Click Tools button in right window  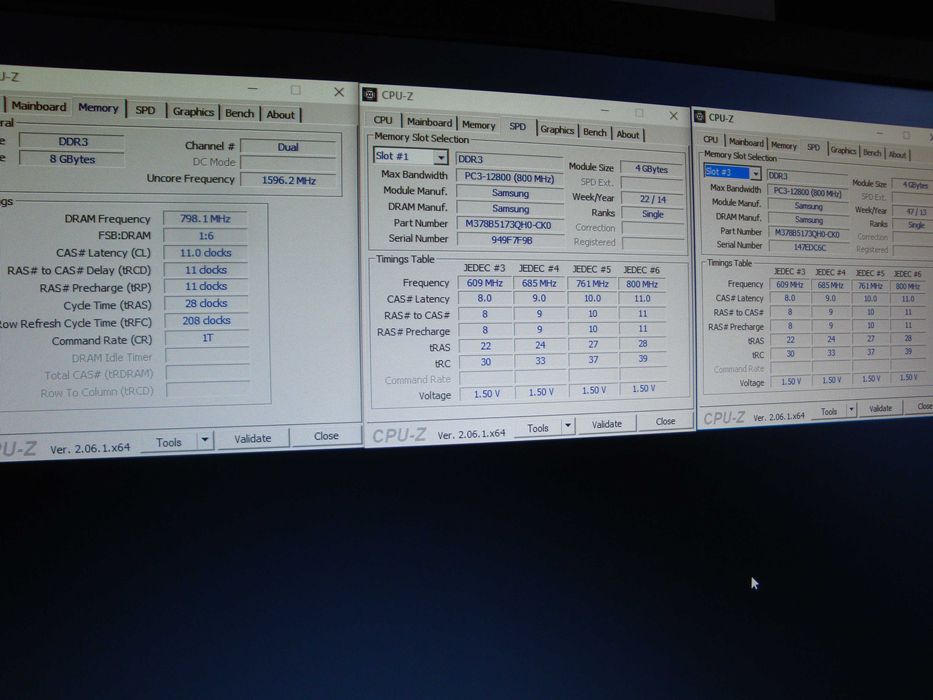point(828,411)
